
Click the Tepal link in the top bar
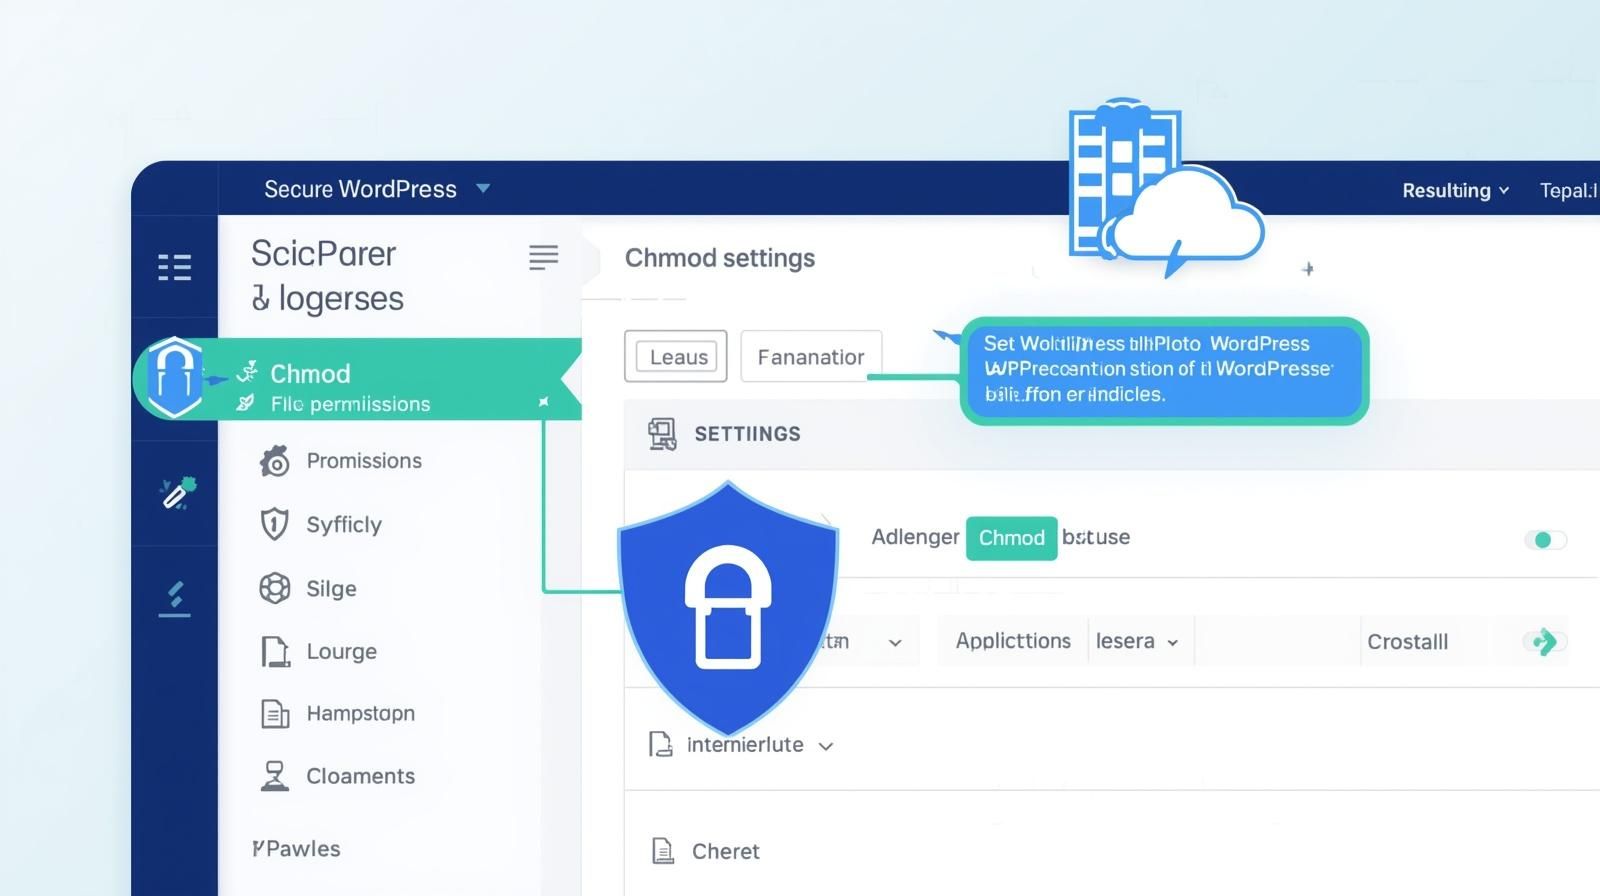1568,190
